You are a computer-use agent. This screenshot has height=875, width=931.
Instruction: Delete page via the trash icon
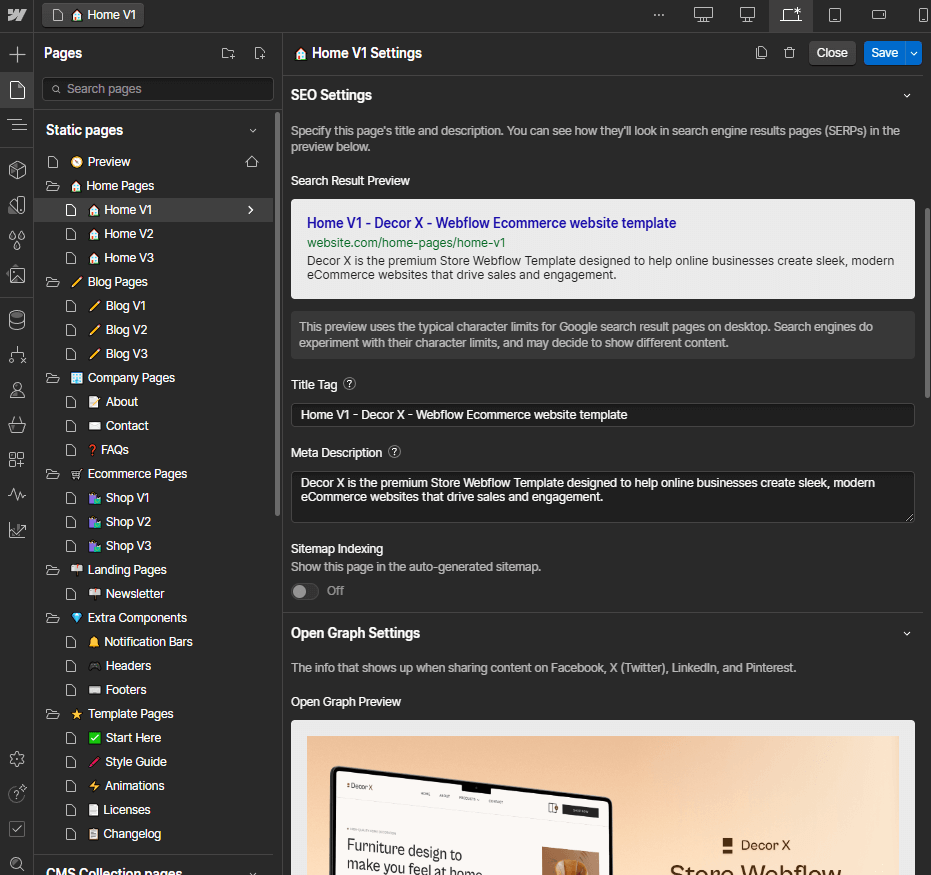pos(789,52)
